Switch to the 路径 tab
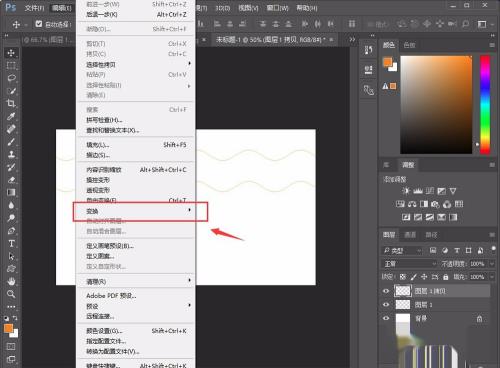The height and width of the screenshot is (368, 500). pyautogui.click(x=431, y=235)
